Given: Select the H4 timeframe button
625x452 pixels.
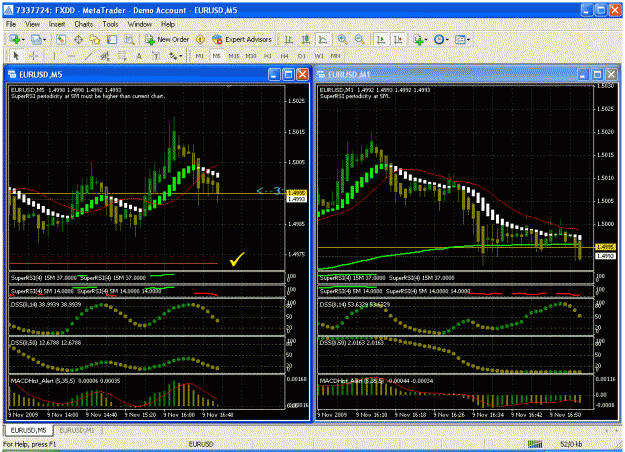Looking at the screenshot, I should 285,56.
